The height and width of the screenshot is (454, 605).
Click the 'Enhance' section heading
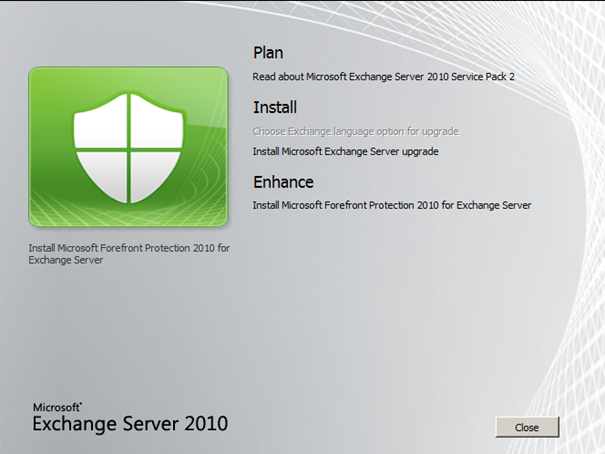[x=283, y=182]
